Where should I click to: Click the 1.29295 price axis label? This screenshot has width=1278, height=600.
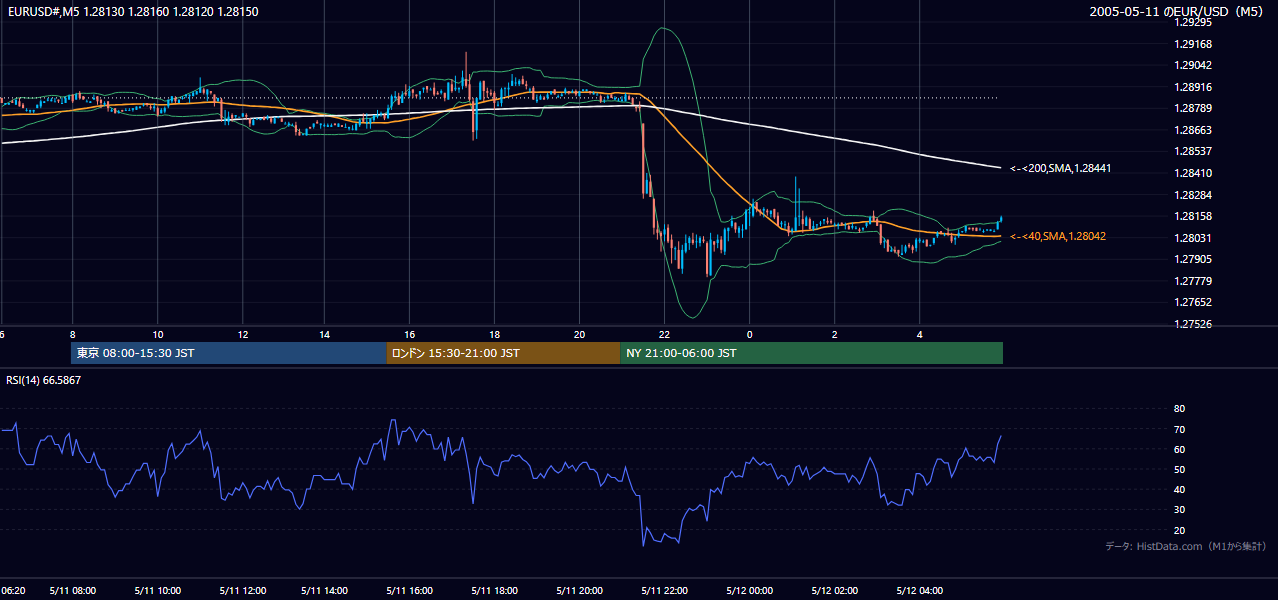click(1193, 22)
